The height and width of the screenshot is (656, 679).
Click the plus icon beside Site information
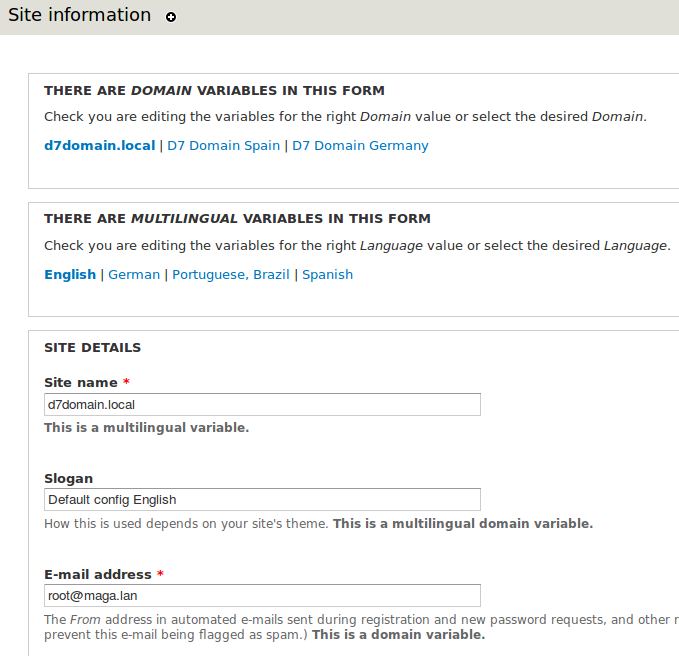tap(171, 17)
